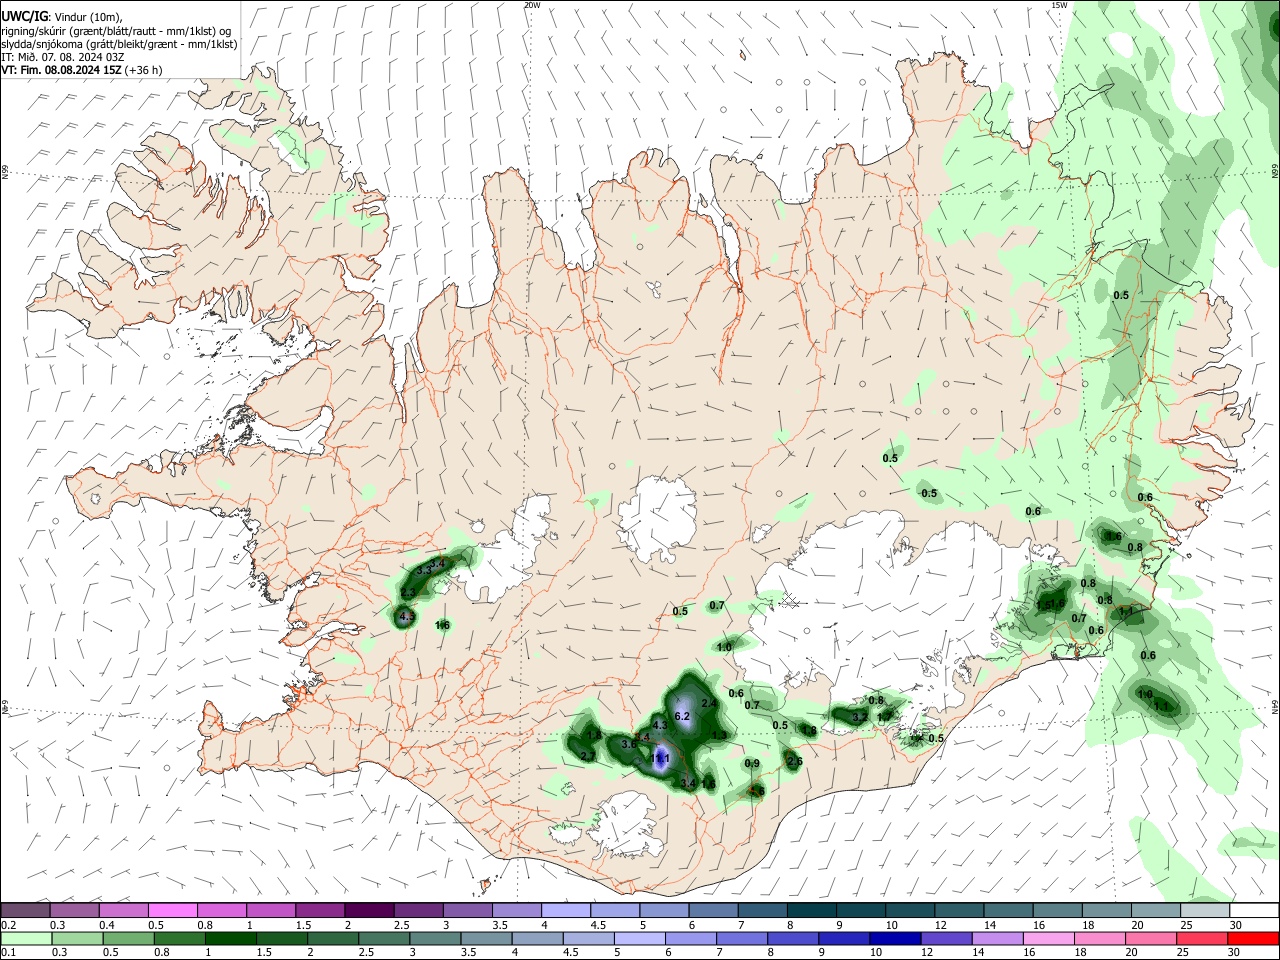Viewport: 1280px width, 960px height.
Task: Click the 15W longitude label
Action: [x=1059, y=5]
